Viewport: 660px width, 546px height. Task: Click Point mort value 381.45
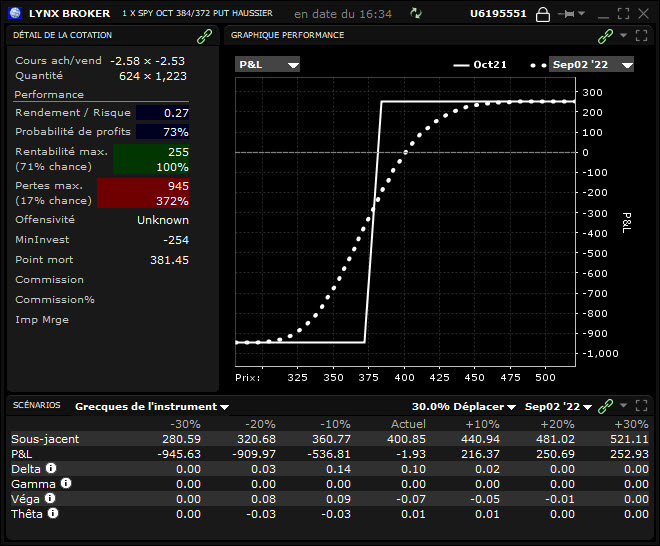[x=169, y=260]
